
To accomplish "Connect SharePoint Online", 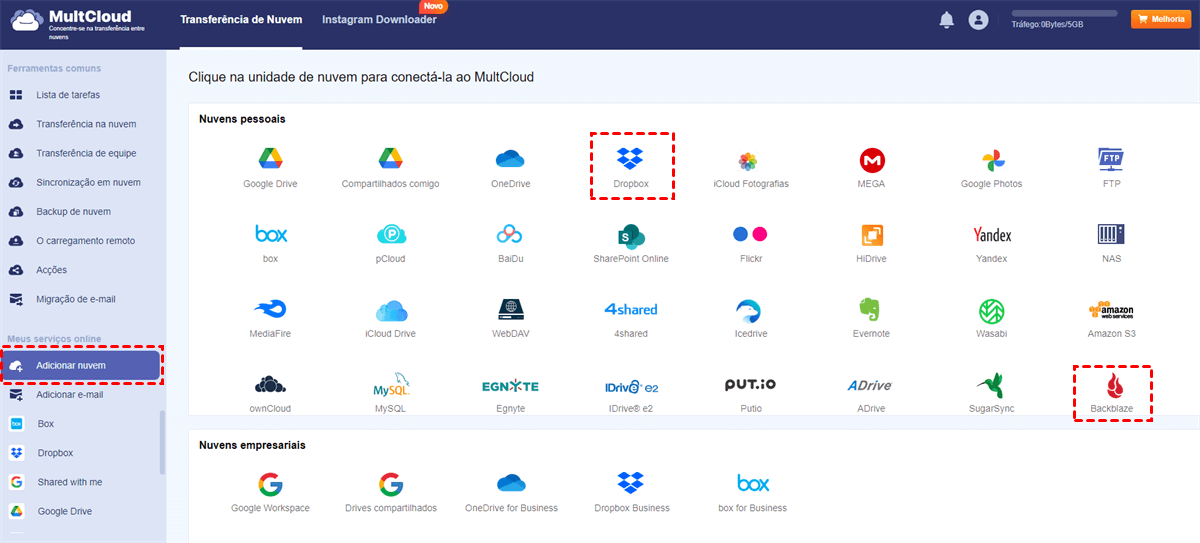I will click(631, 243).
